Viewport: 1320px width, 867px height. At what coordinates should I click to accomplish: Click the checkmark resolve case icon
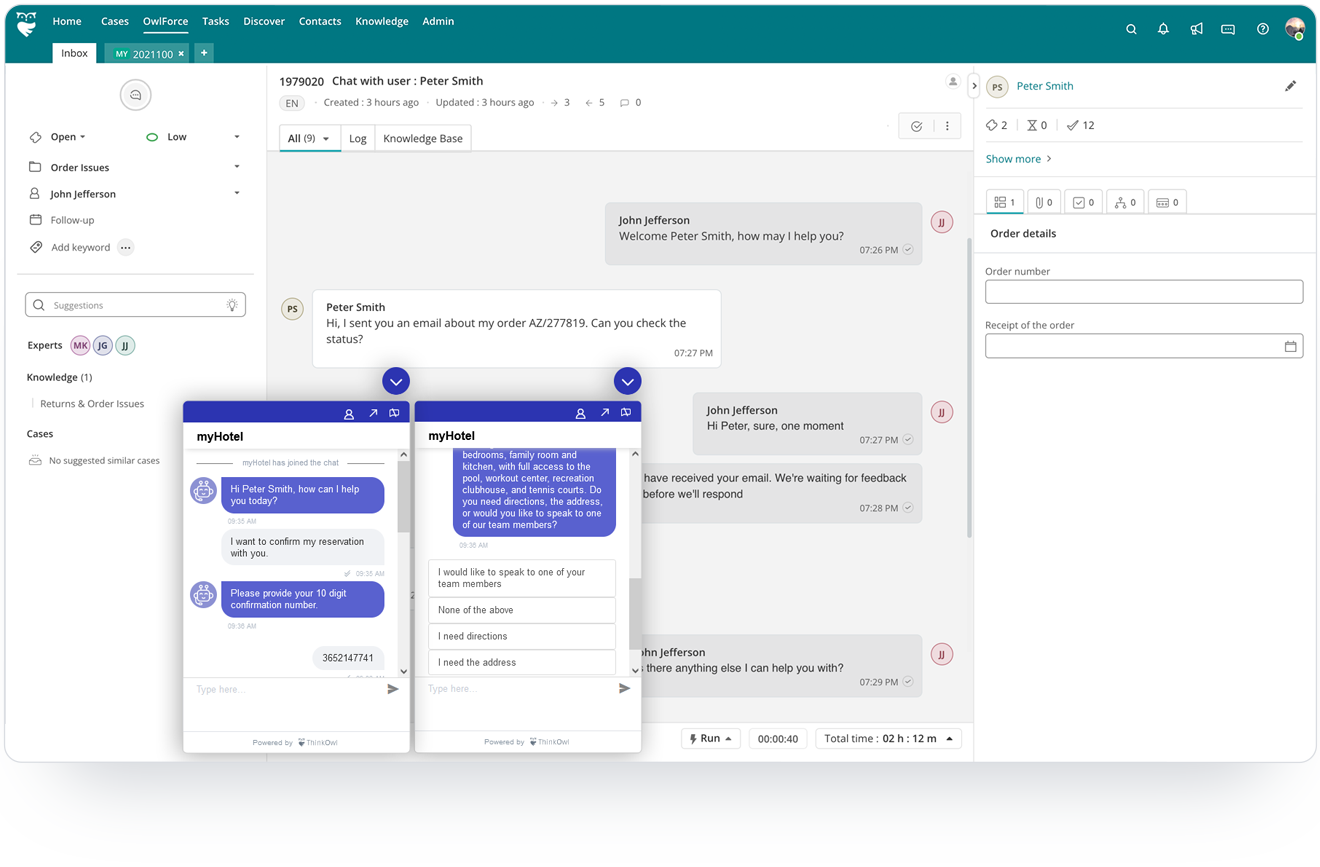pos(916,127)
